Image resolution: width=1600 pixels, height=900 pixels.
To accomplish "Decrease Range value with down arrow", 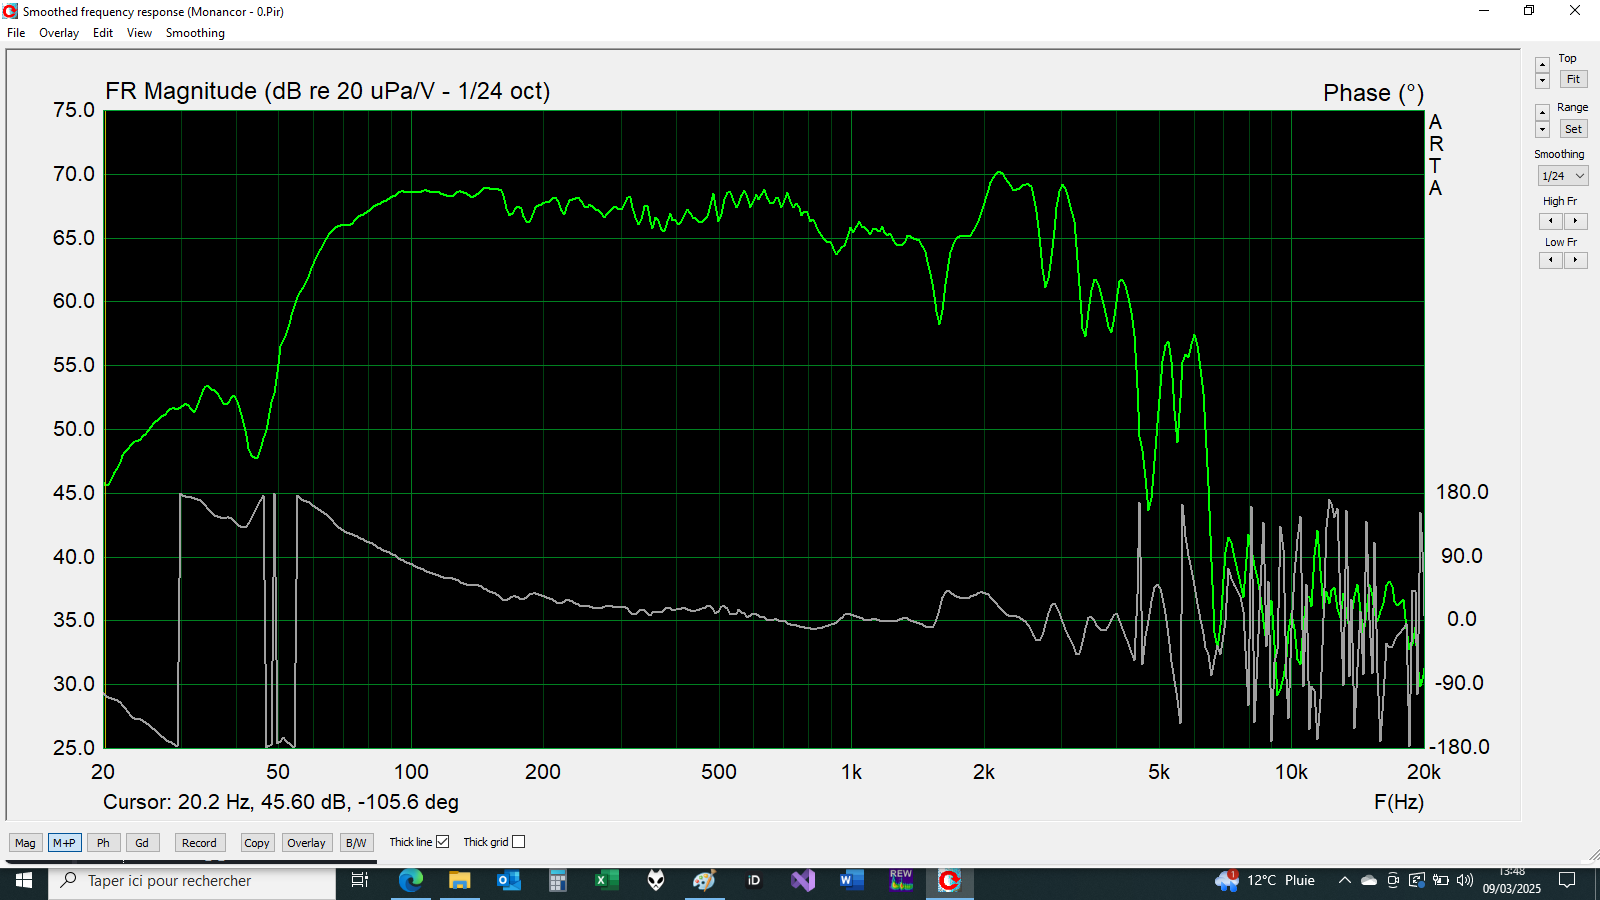I will [1542, 130].
